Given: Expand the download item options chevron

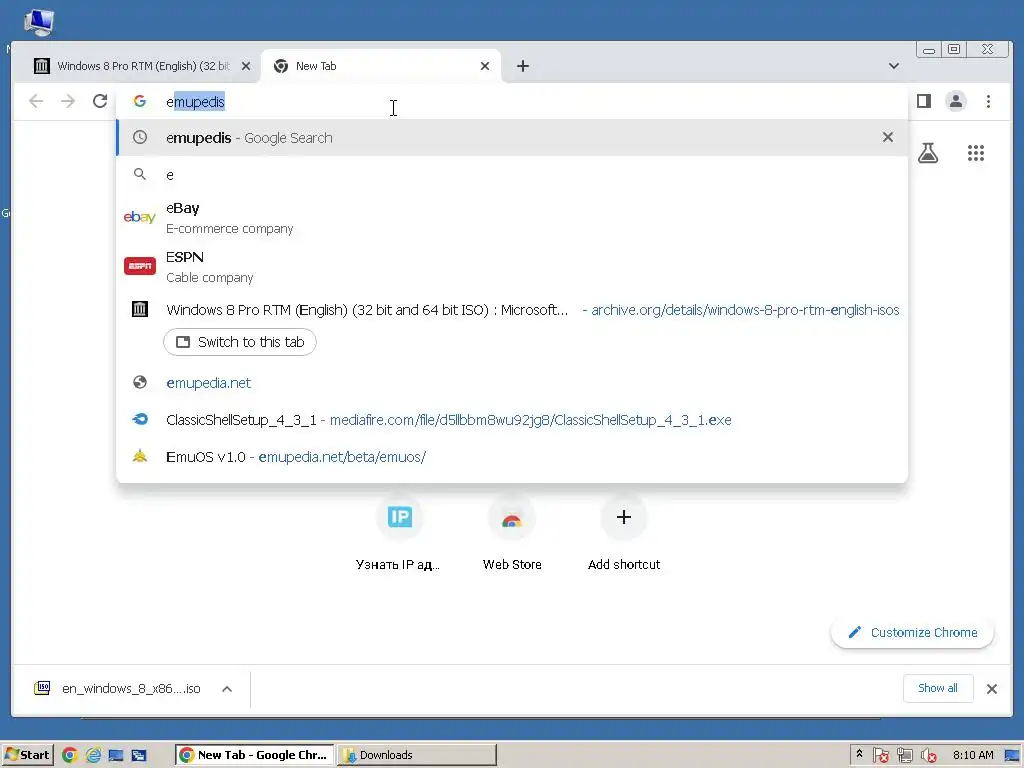Looking at the screenshot, I should (x=227, y=689).
